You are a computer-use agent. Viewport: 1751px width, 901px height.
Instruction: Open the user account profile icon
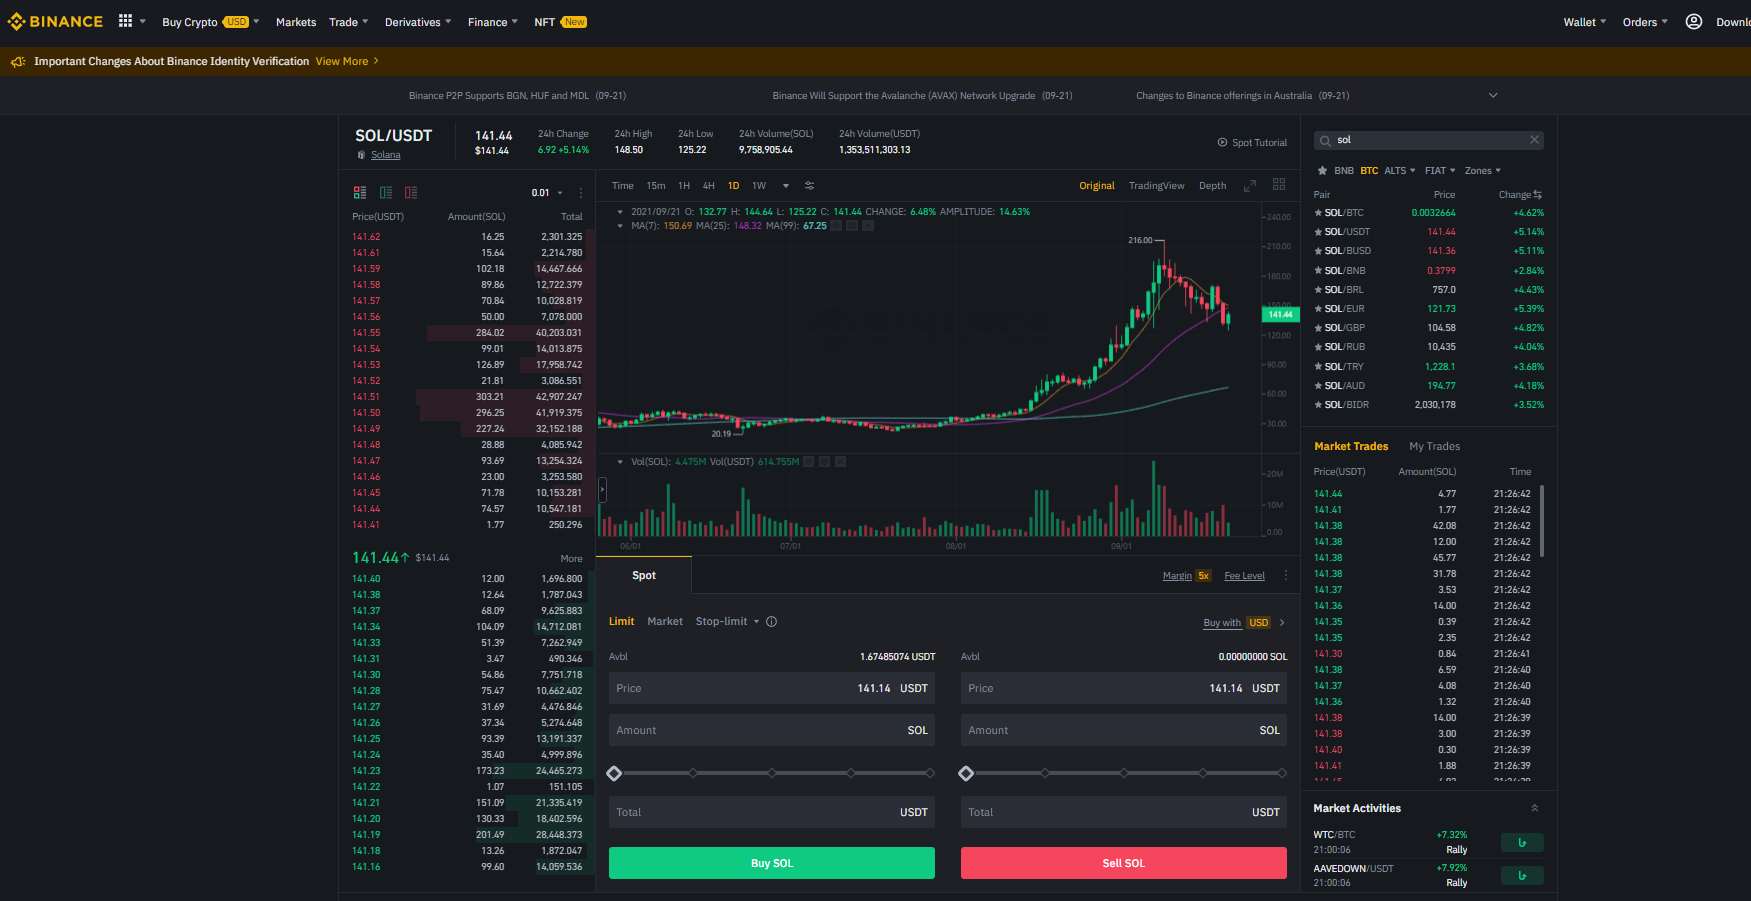pos(1693,21)
